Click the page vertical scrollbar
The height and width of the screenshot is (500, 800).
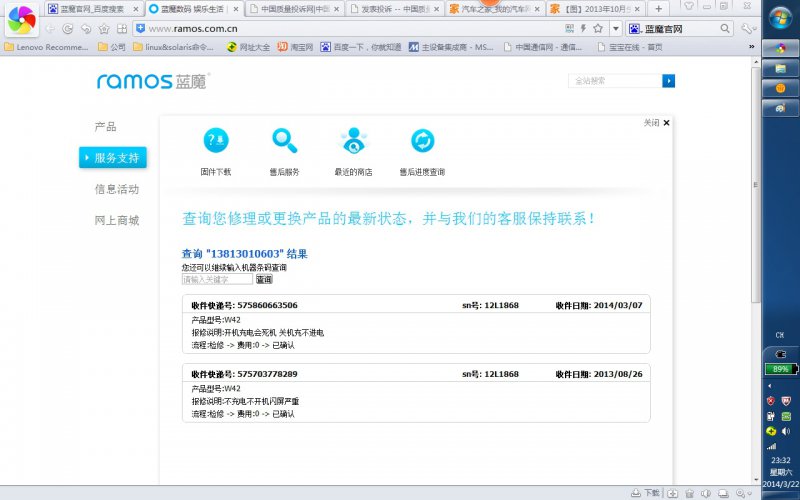[756, 184]
